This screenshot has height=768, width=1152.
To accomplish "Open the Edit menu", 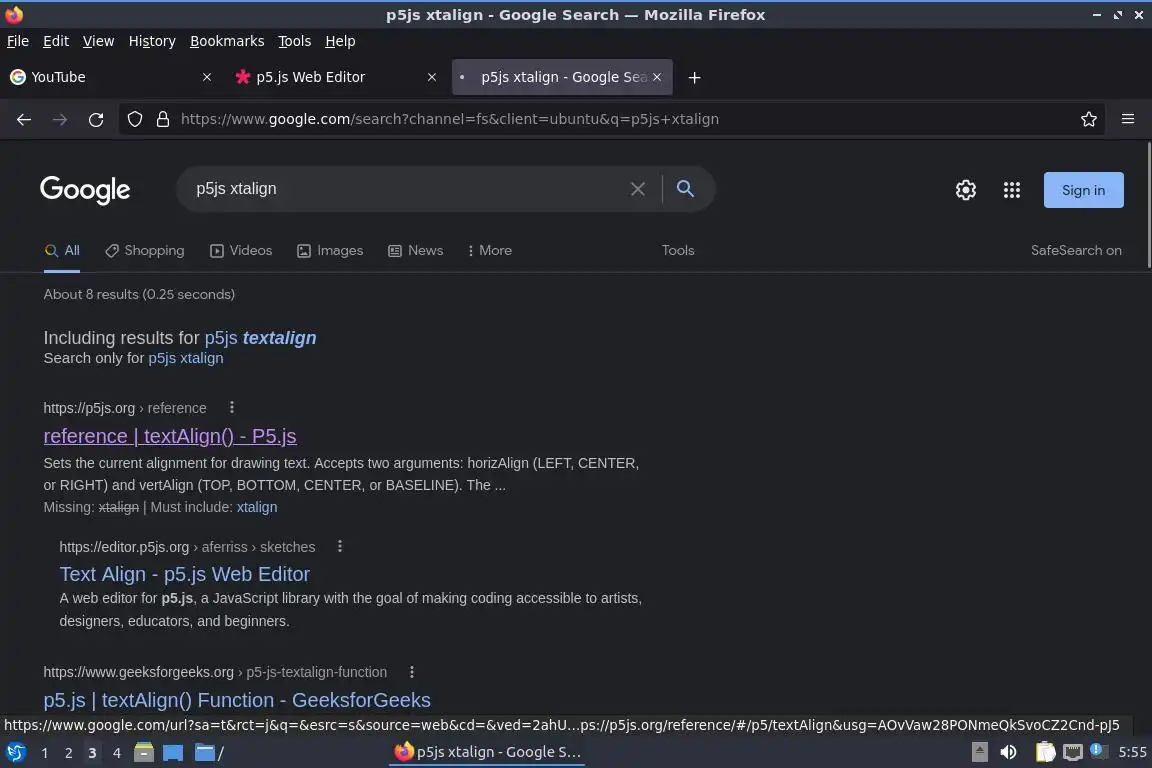I will (56, 41).
